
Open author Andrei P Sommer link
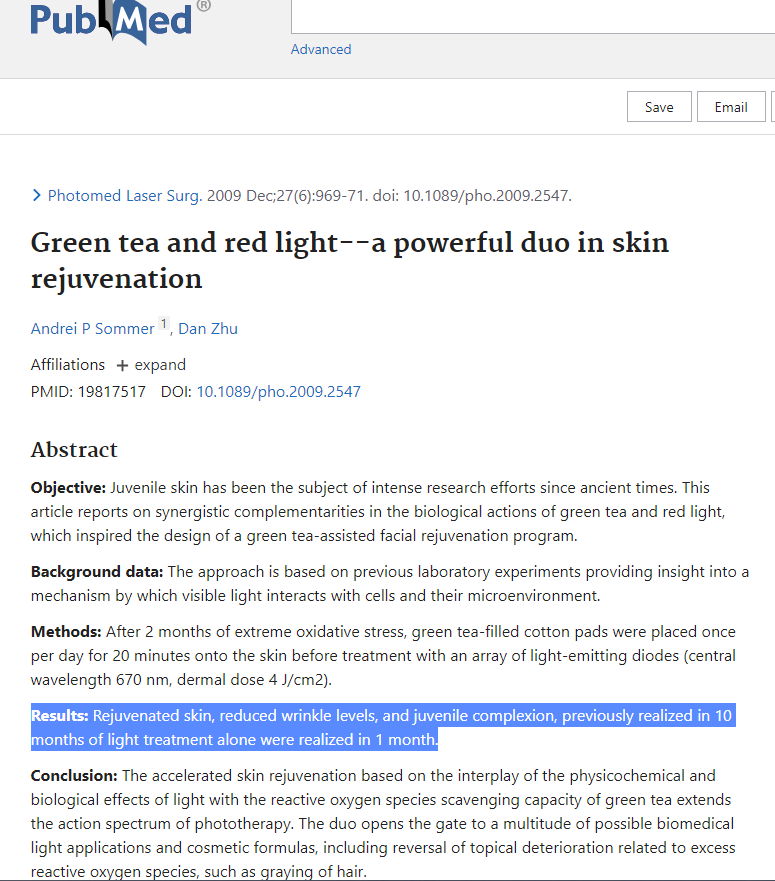(x=92, y=329)
